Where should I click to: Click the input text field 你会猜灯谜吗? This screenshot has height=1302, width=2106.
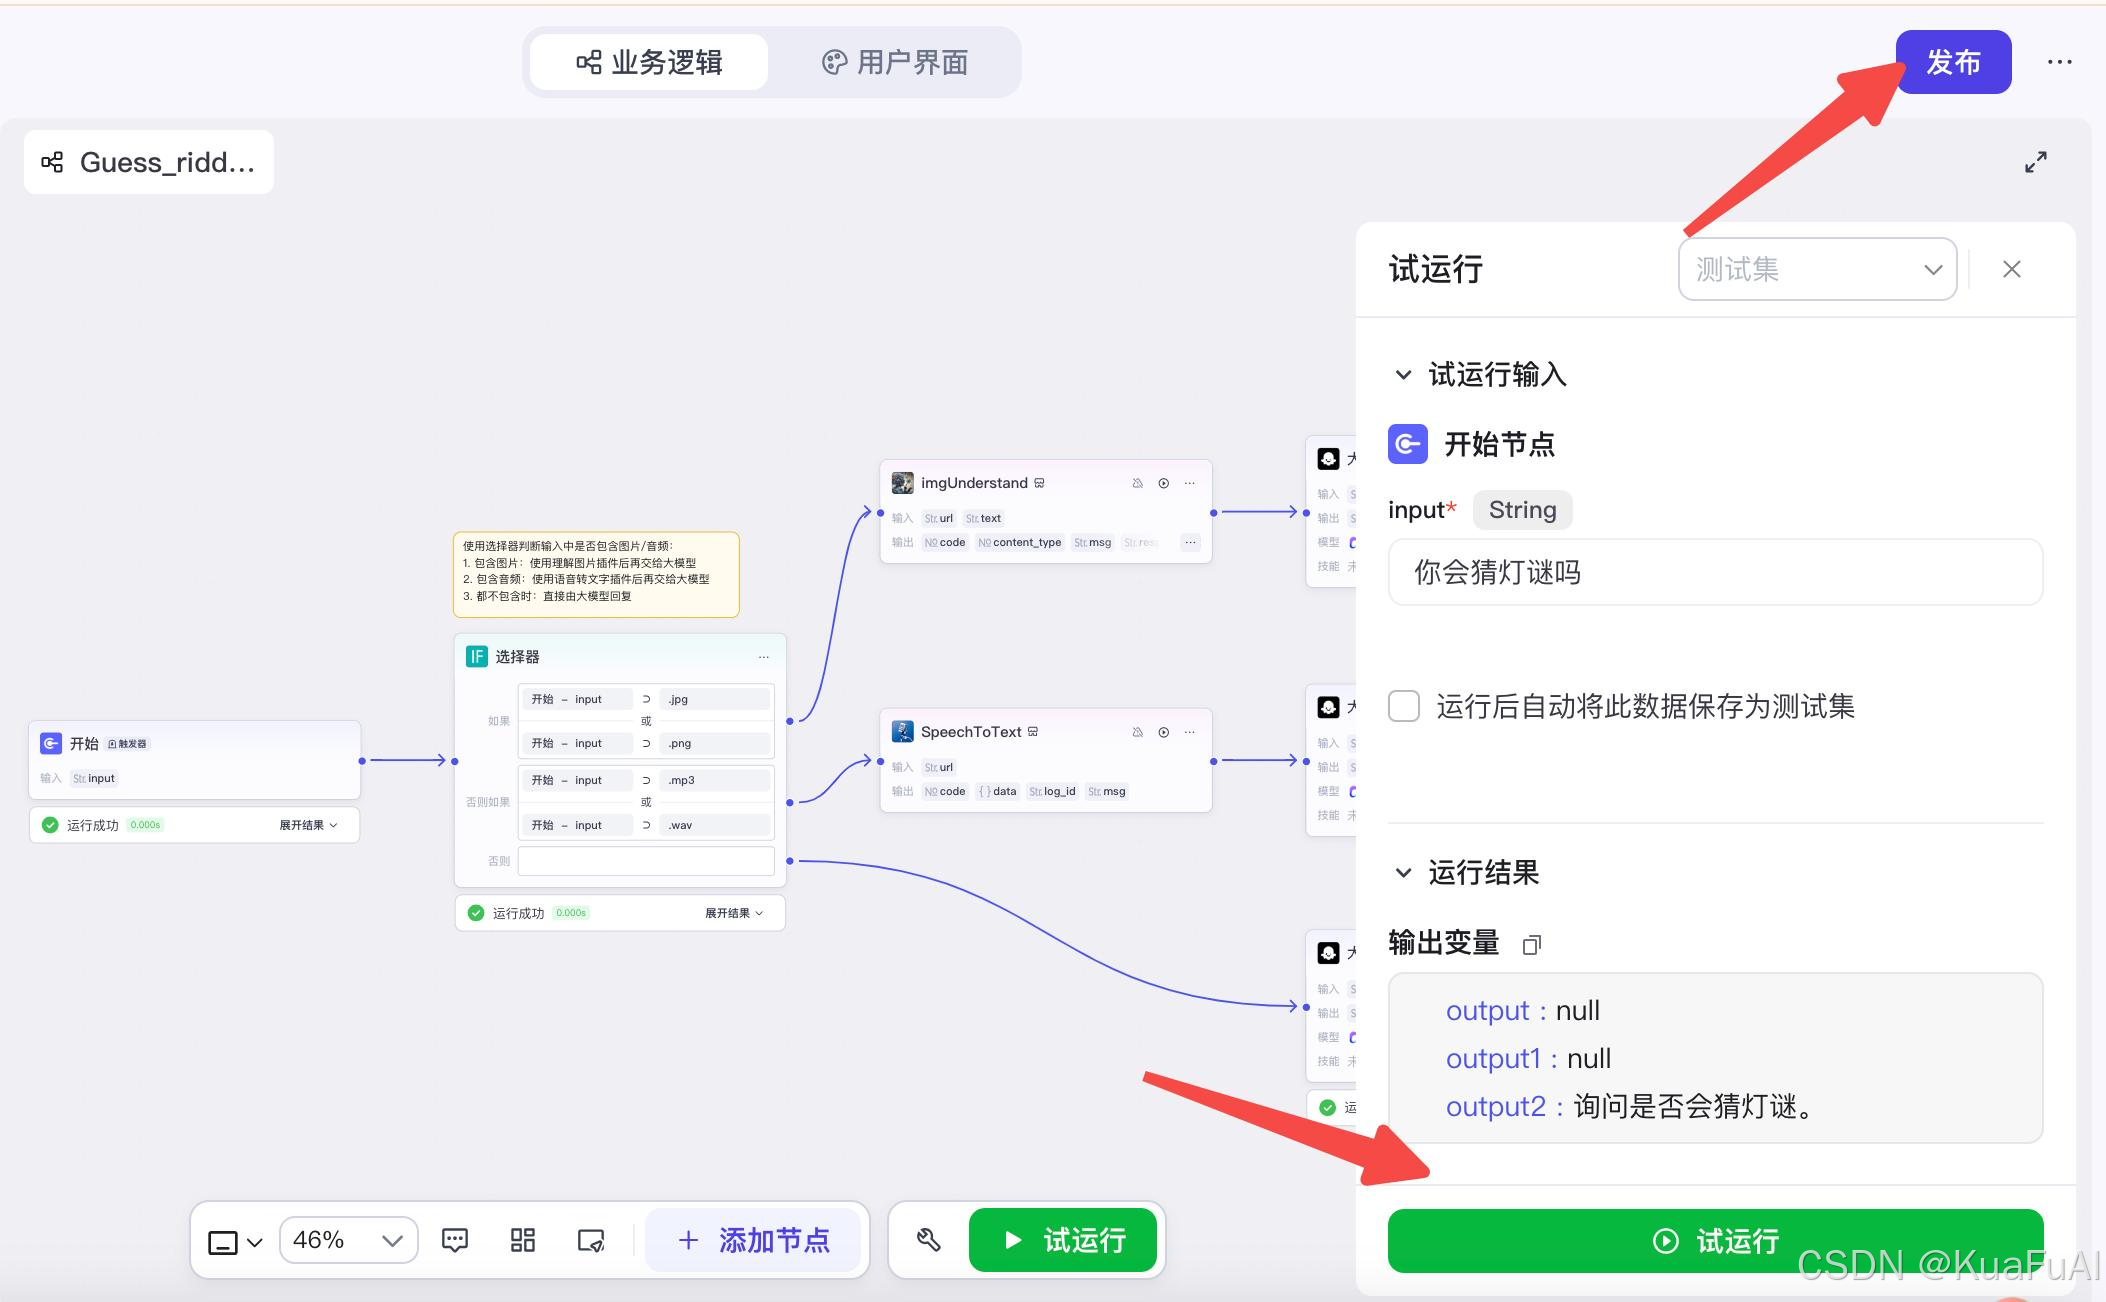pos(1714,572)
